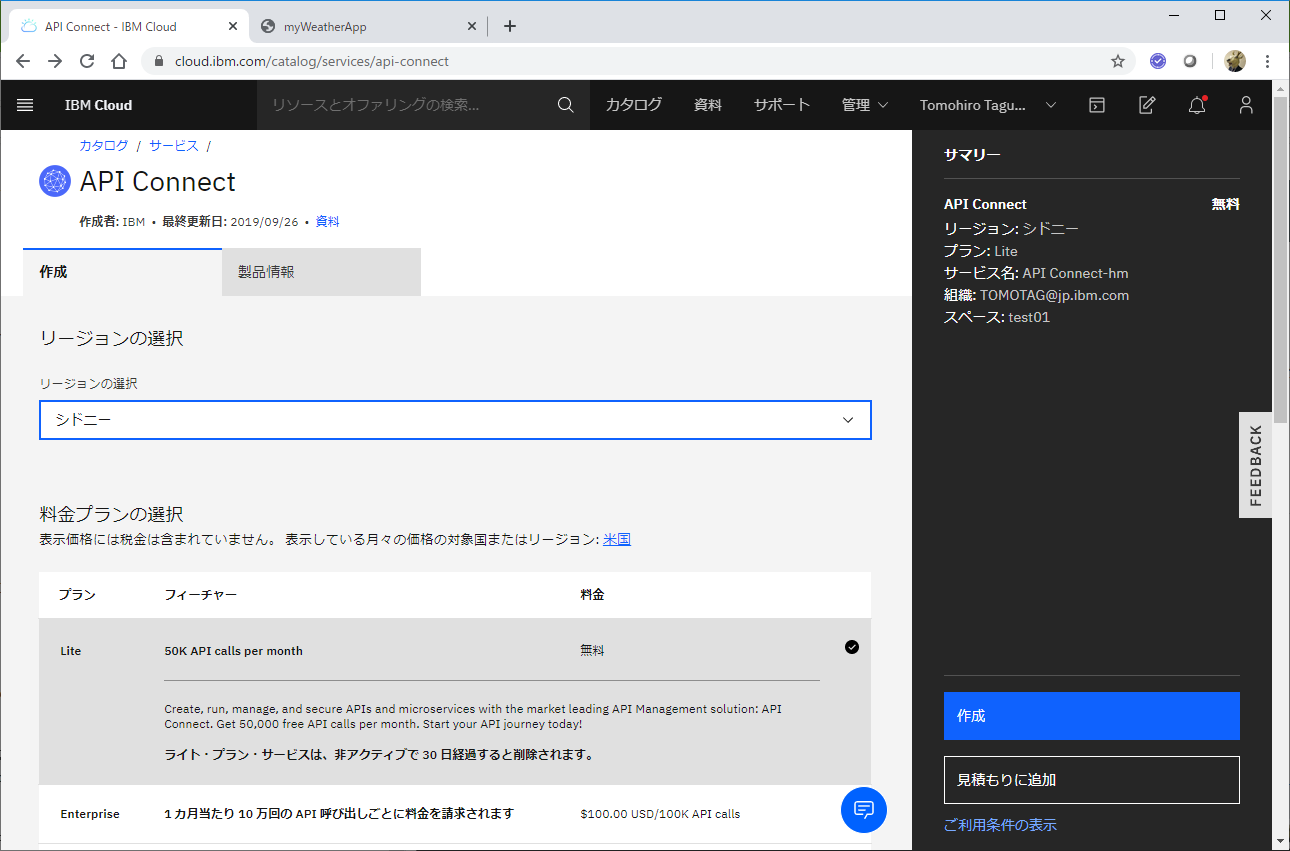
Task: Open the IBM Cloud Shell icon
Action: pos(1097,105)
